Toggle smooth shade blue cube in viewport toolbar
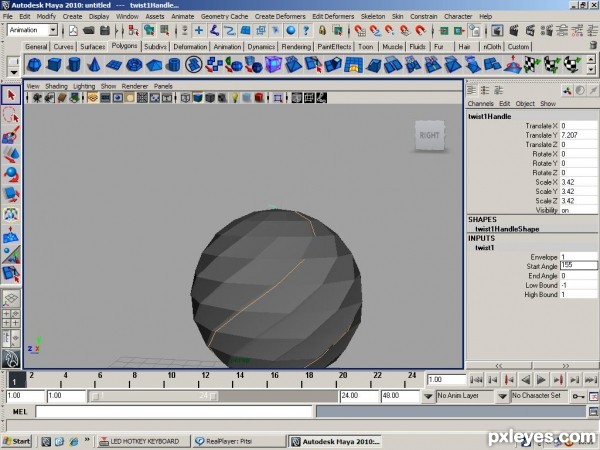Screen dimensions: 600x450 pyautogui.click(x=197, y=98)
